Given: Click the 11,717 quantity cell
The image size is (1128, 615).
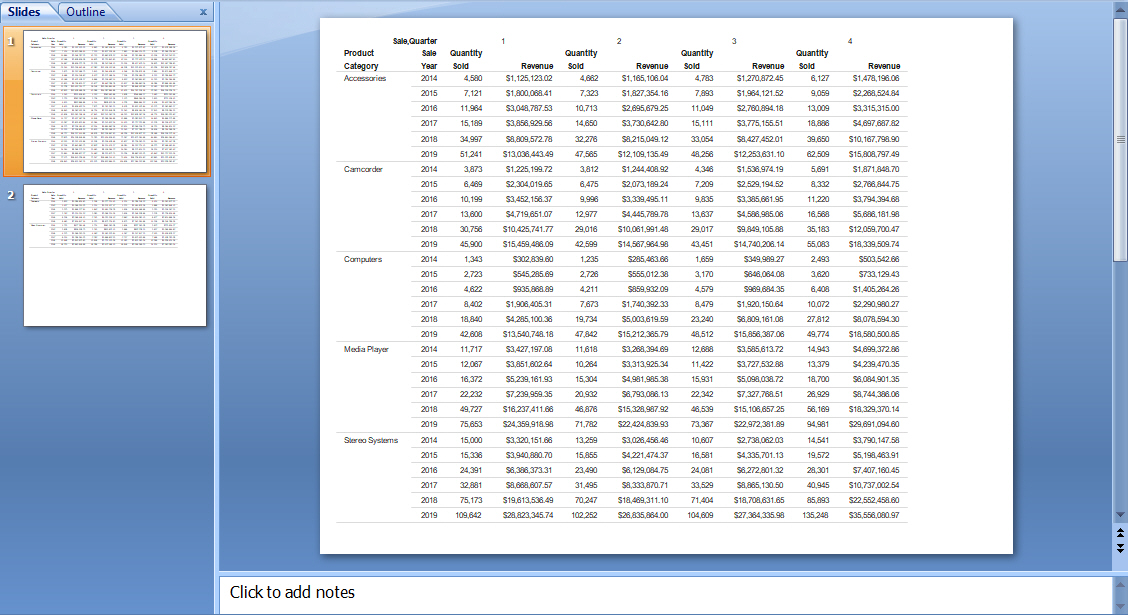Looking at the screenshot, I should [471, 350].
